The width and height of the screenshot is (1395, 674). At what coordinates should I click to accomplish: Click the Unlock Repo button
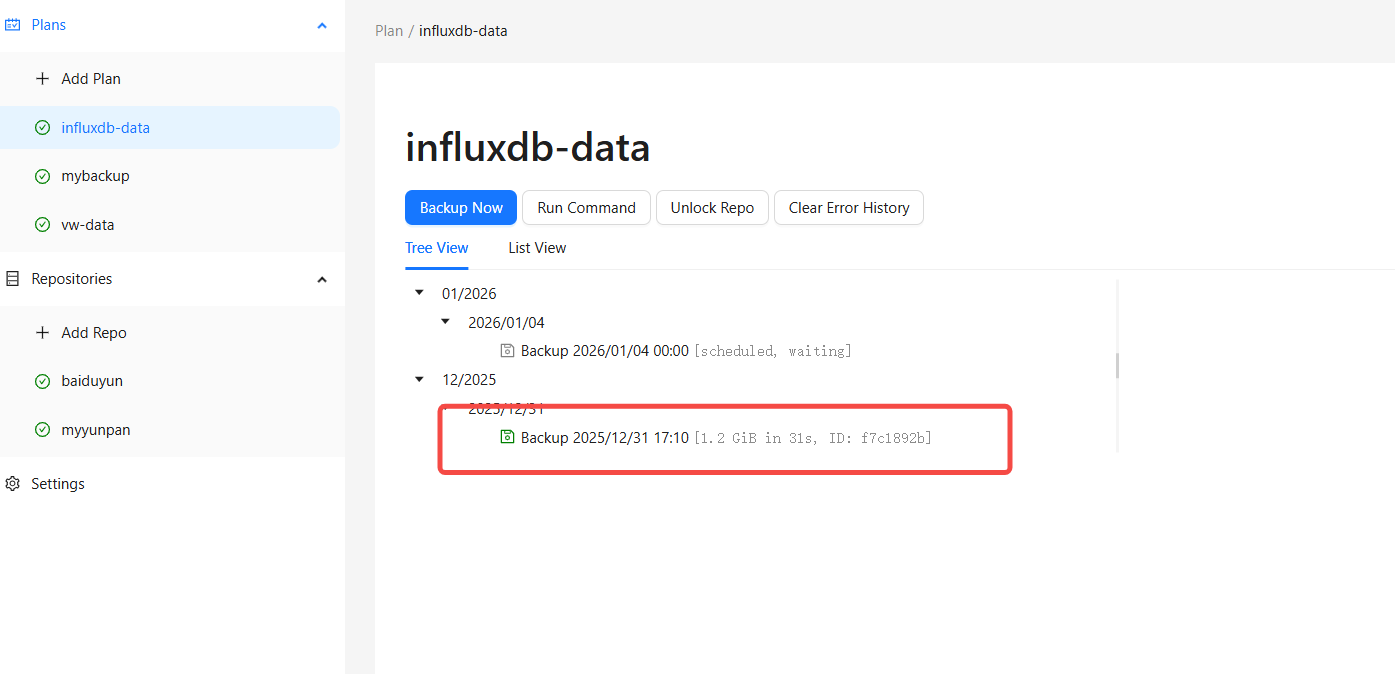click(x=712, y=208)
